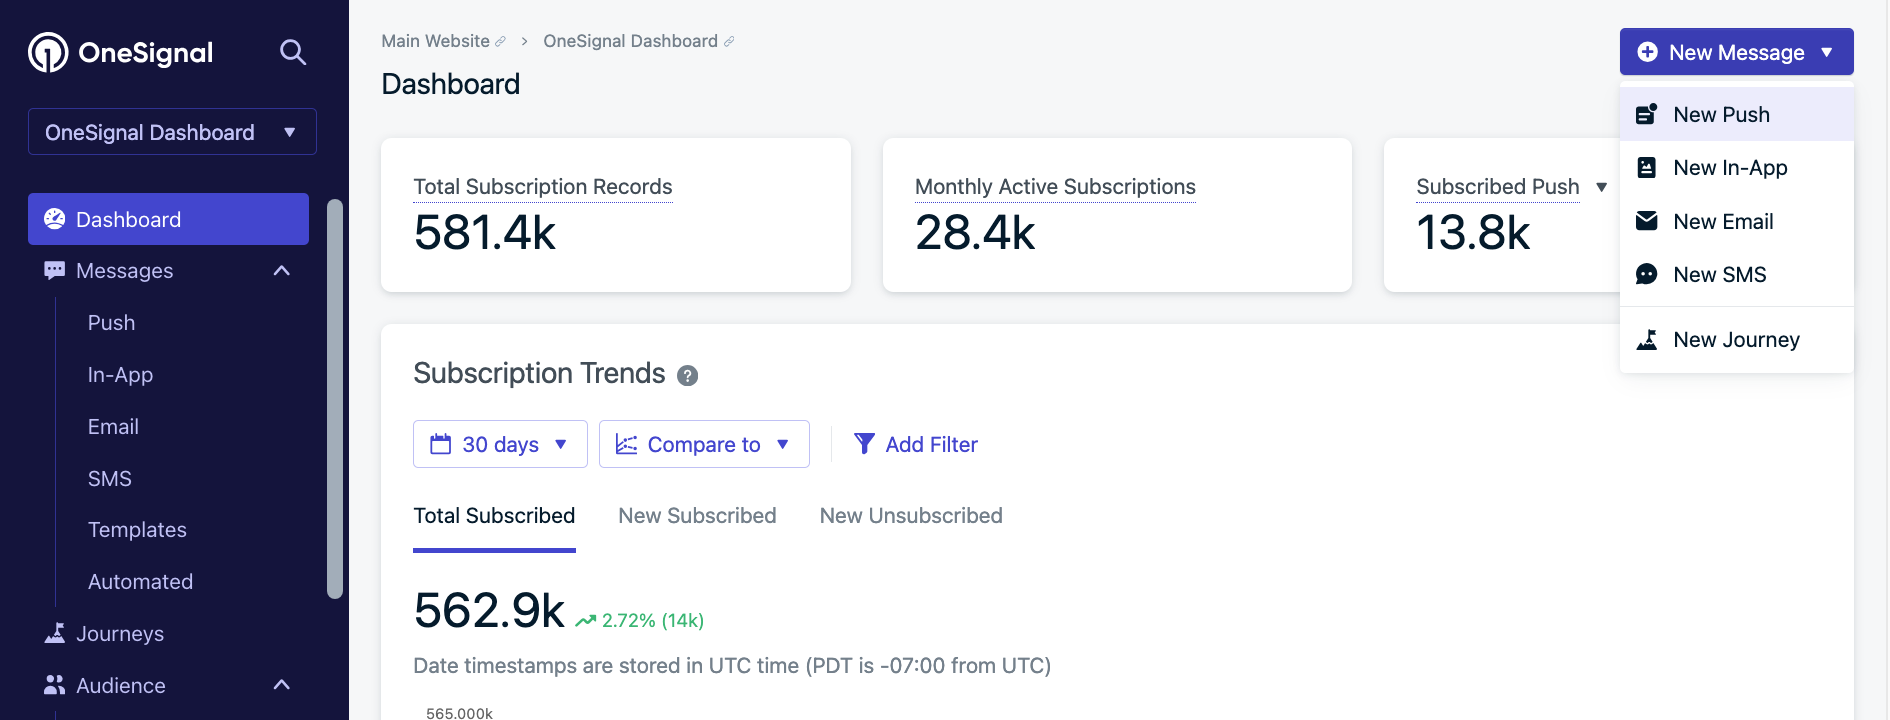The image size is (1890, 720).
Task: Click the Messages chat bubble icon
Action: [x=55, y=271]
